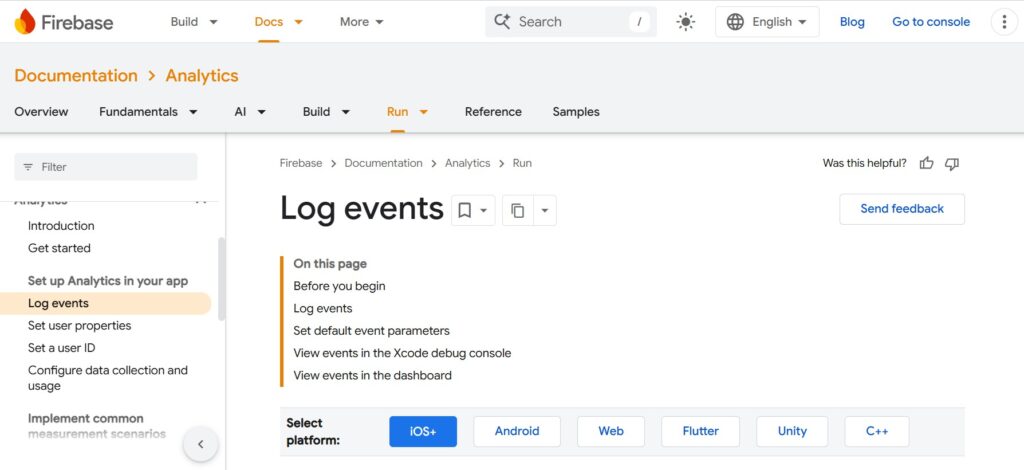Click the Search box in header

(571, 22)
